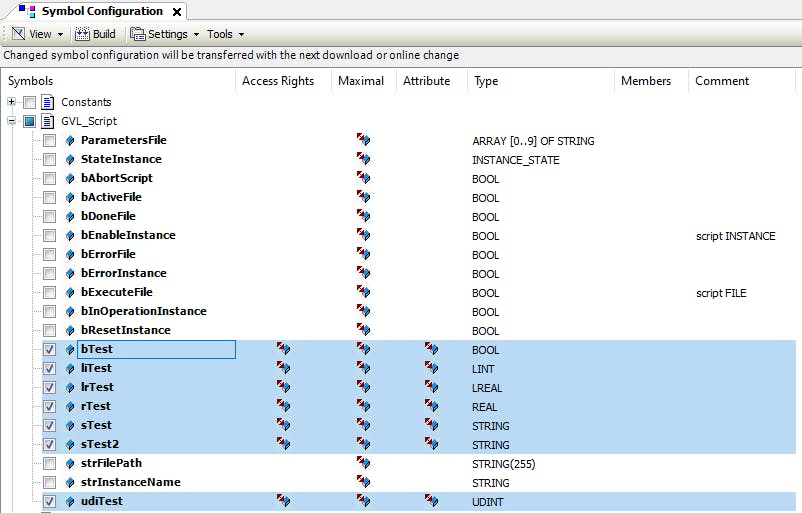Viewport: 802px width, 513px height.
Task: Click Access Rights icon for lrTest
Action: tap(283, 386)
